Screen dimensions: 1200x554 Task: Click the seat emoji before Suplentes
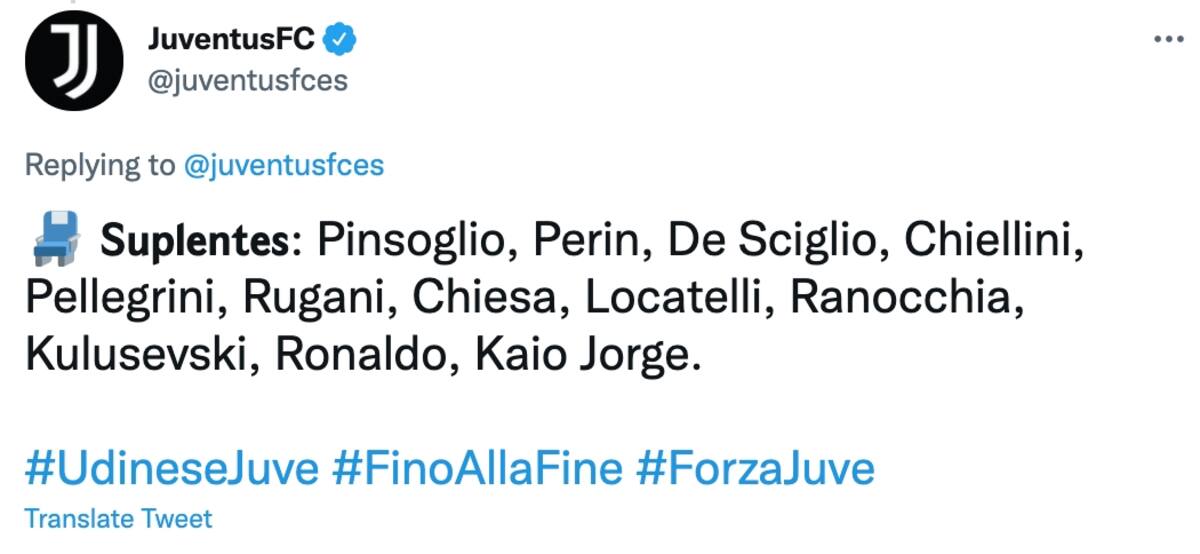[x=54, y=241]
